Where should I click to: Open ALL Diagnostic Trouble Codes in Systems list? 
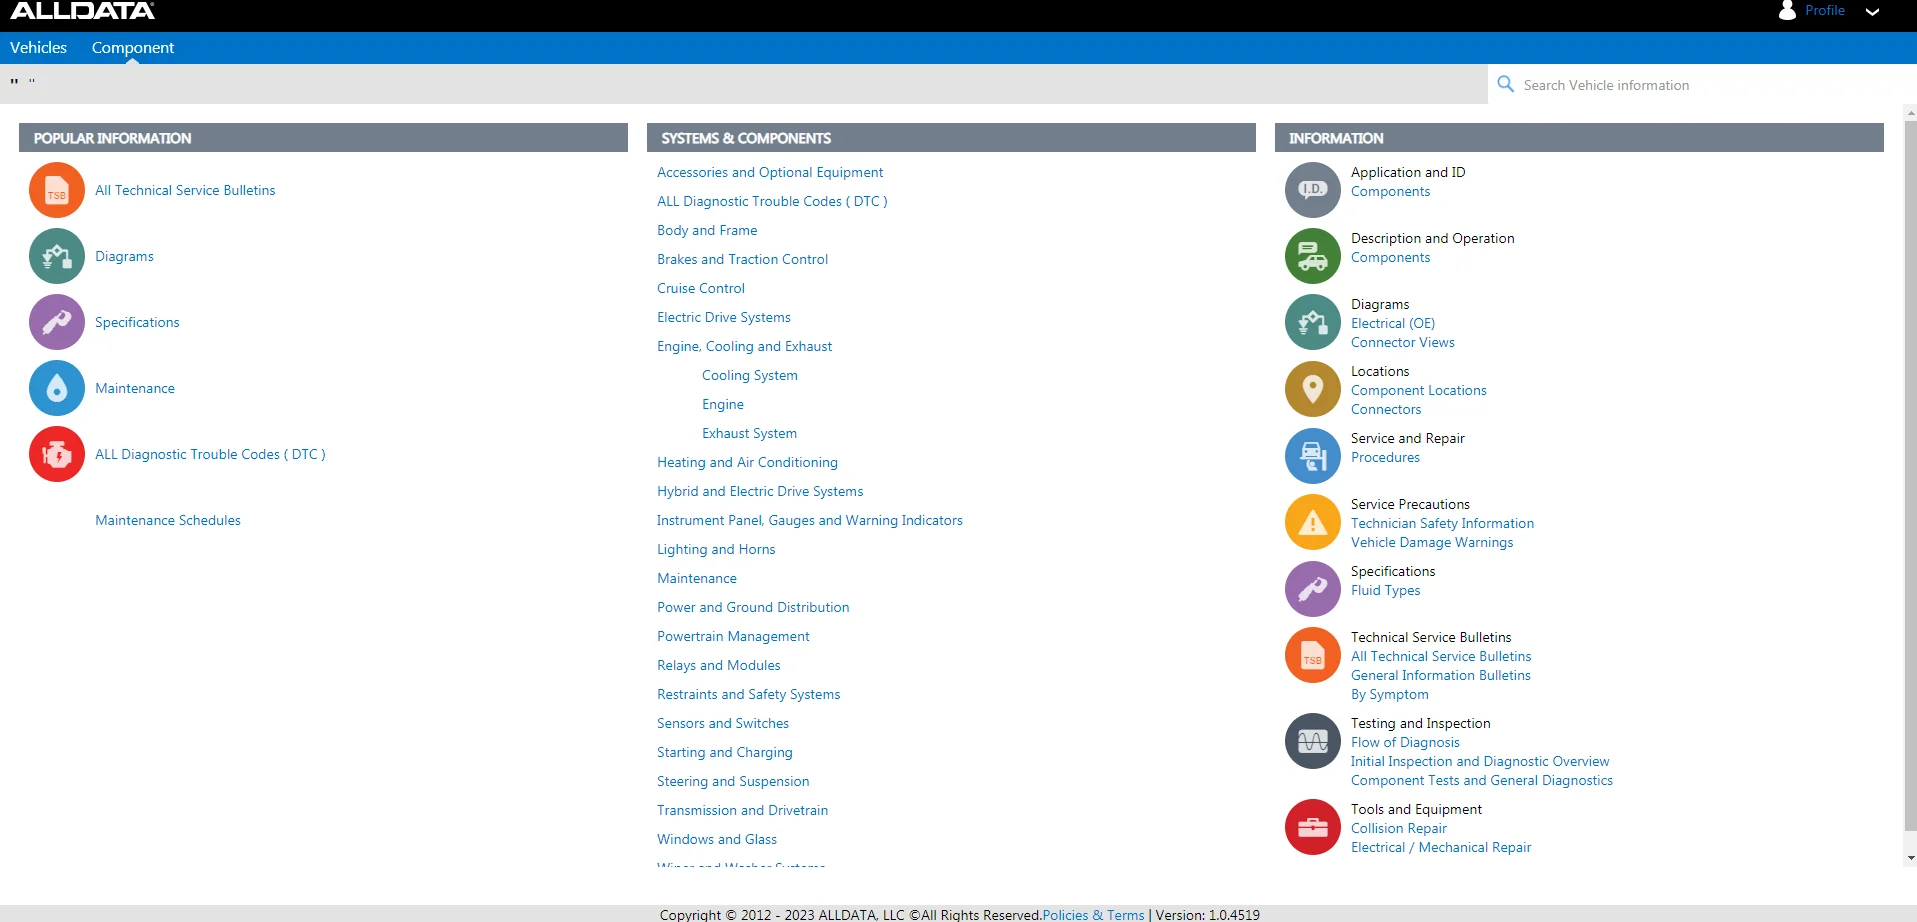click(772, 201)
